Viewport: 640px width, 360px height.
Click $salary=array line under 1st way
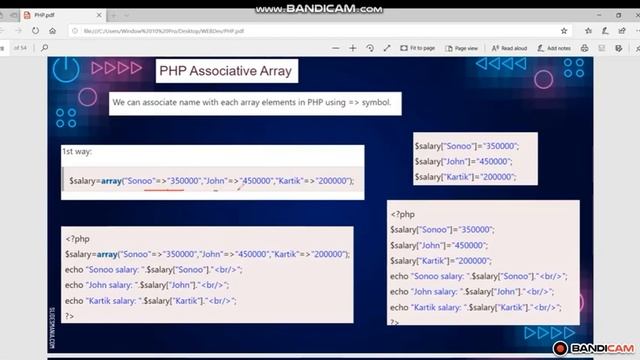point(211,181)
